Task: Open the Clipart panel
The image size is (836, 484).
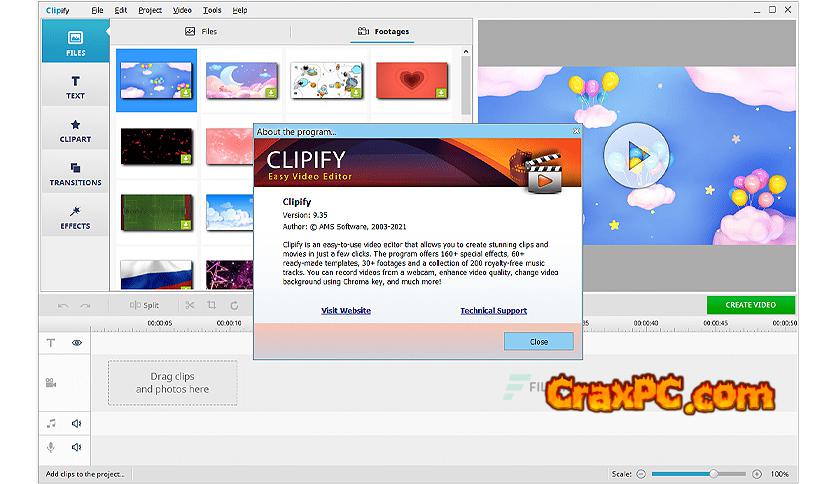Action: (x=75, y=131)
